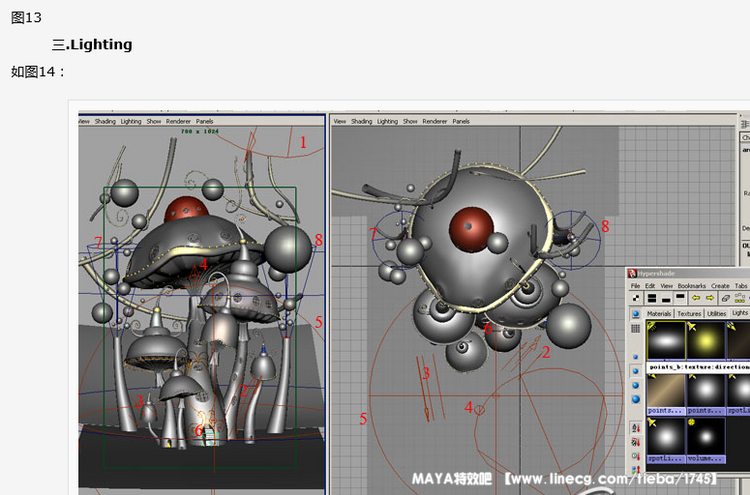Choose the extra large swatch size sphere

[x=636, y=399]
